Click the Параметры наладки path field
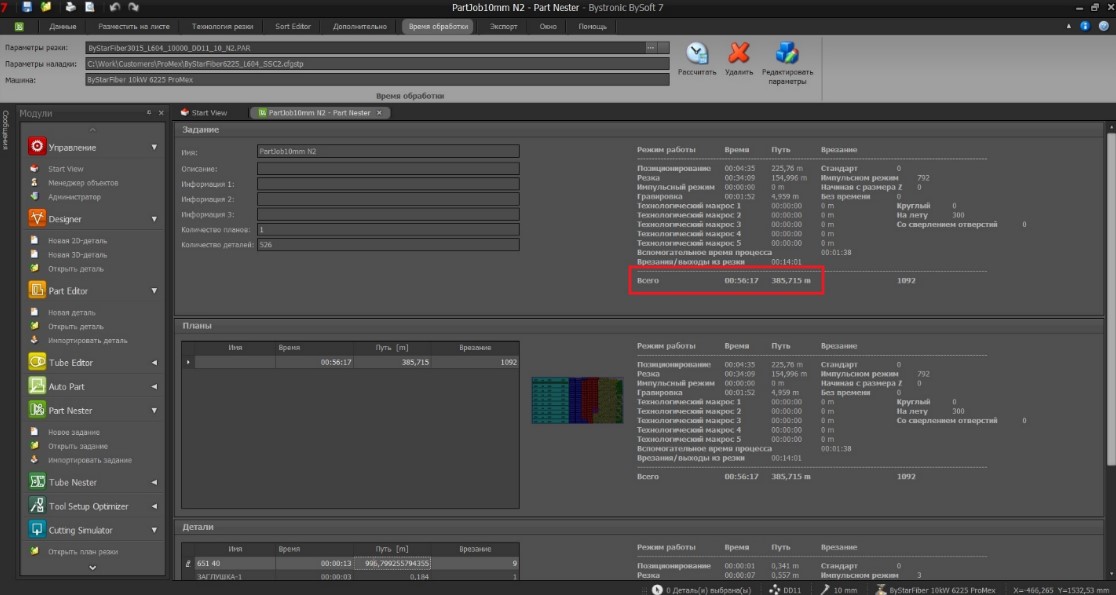1116x595 pixels. click(377, 63)
